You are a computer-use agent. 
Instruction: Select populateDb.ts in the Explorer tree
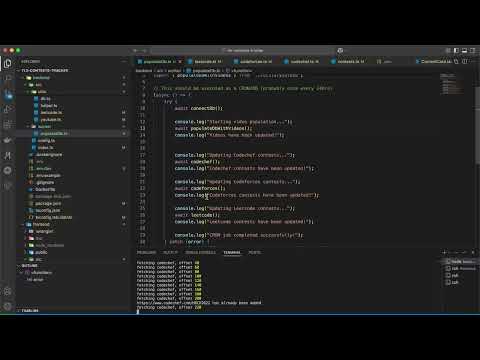click(53, 133)
